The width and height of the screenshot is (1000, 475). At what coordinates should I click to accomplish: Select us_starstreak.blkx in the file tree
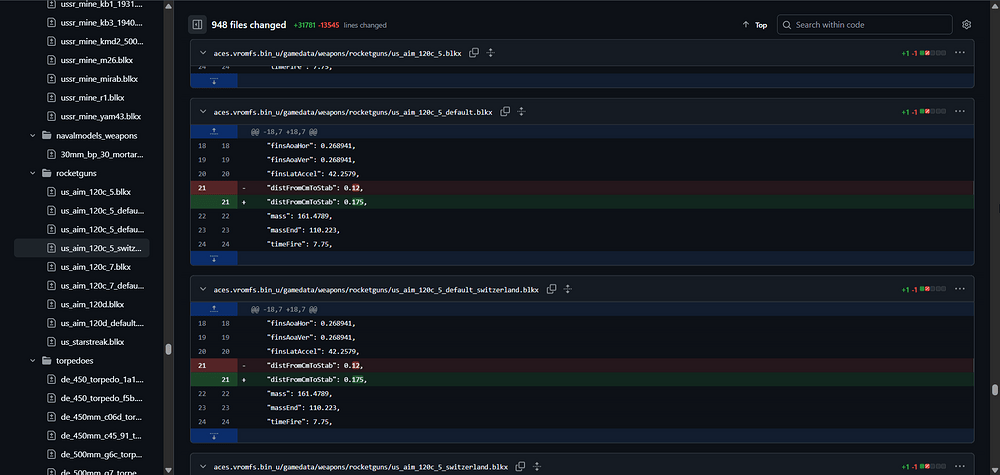92,341
